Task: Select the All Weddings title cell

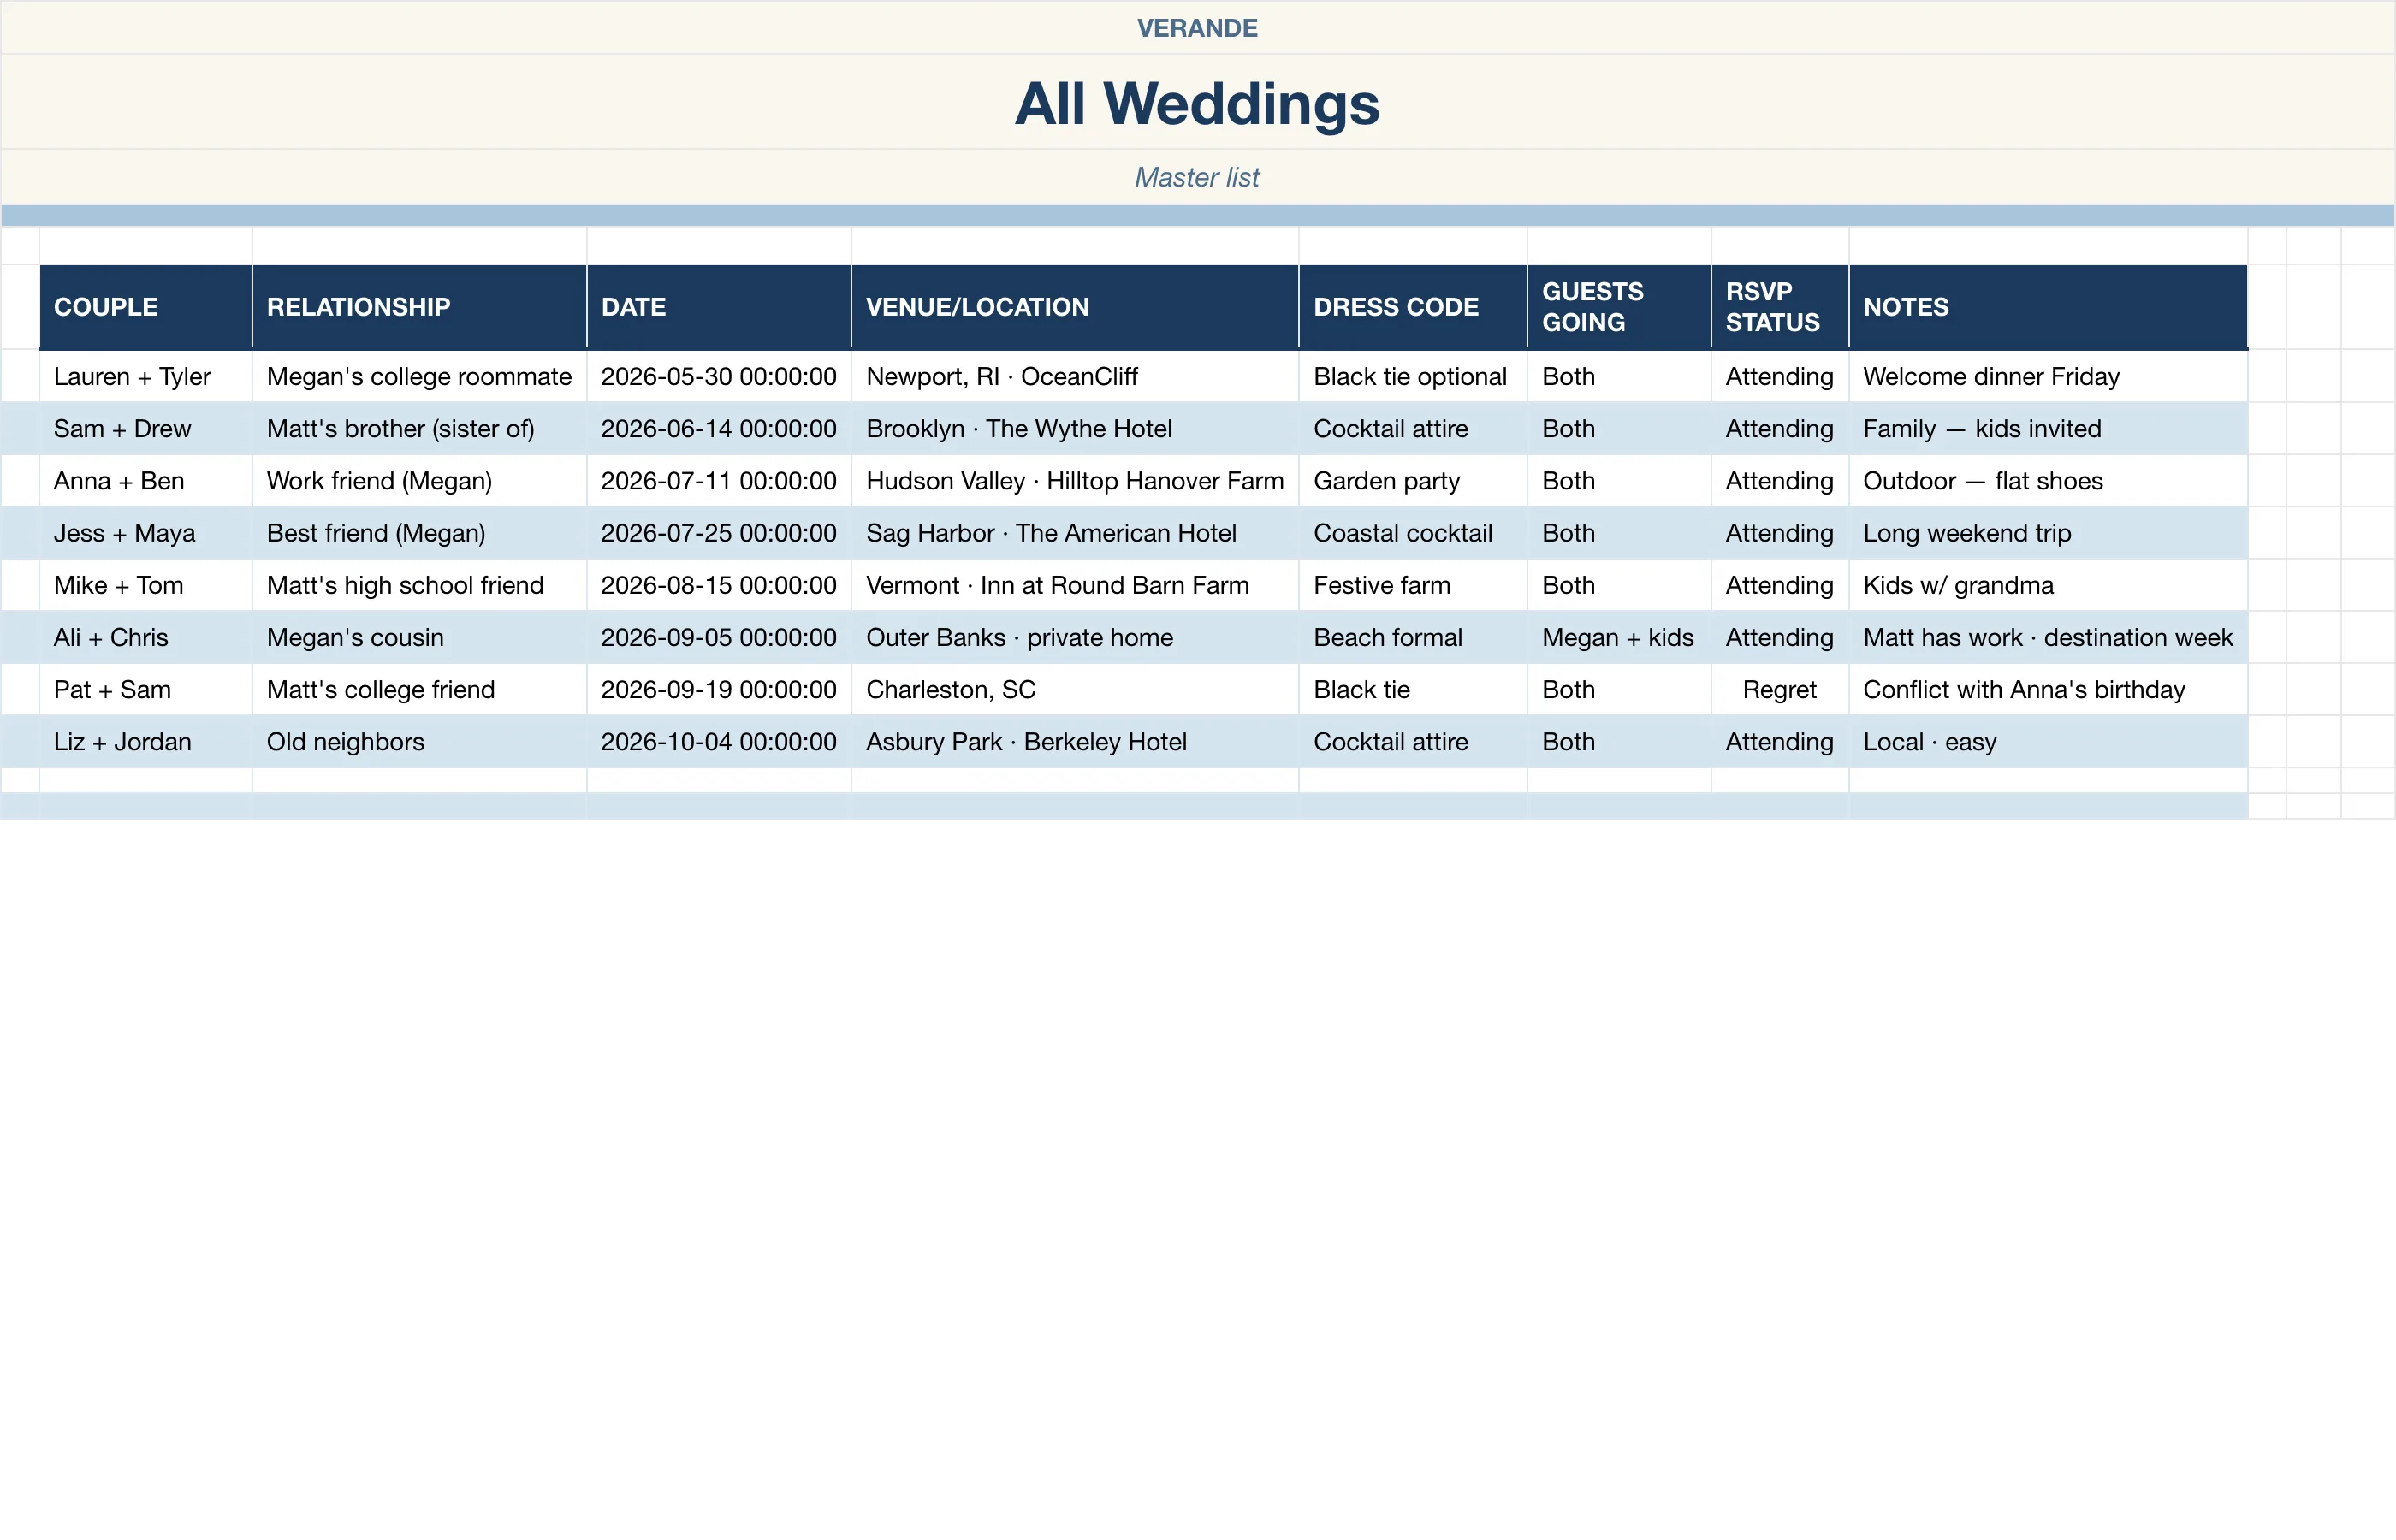Action: point(1197,103)
